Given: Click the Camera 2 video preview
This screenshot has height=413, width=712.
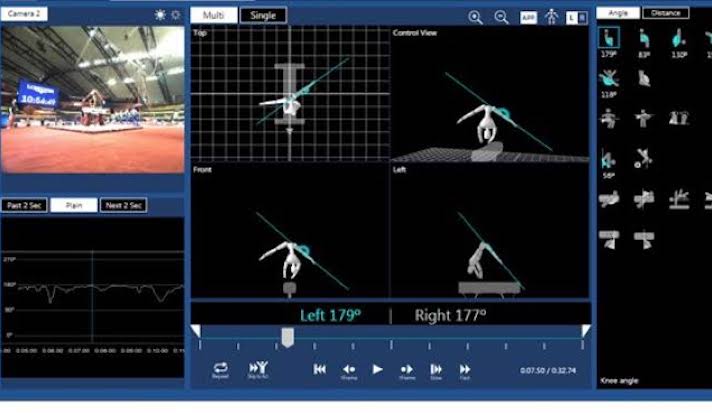Looking at the screenshot, I should click(92, 99).
